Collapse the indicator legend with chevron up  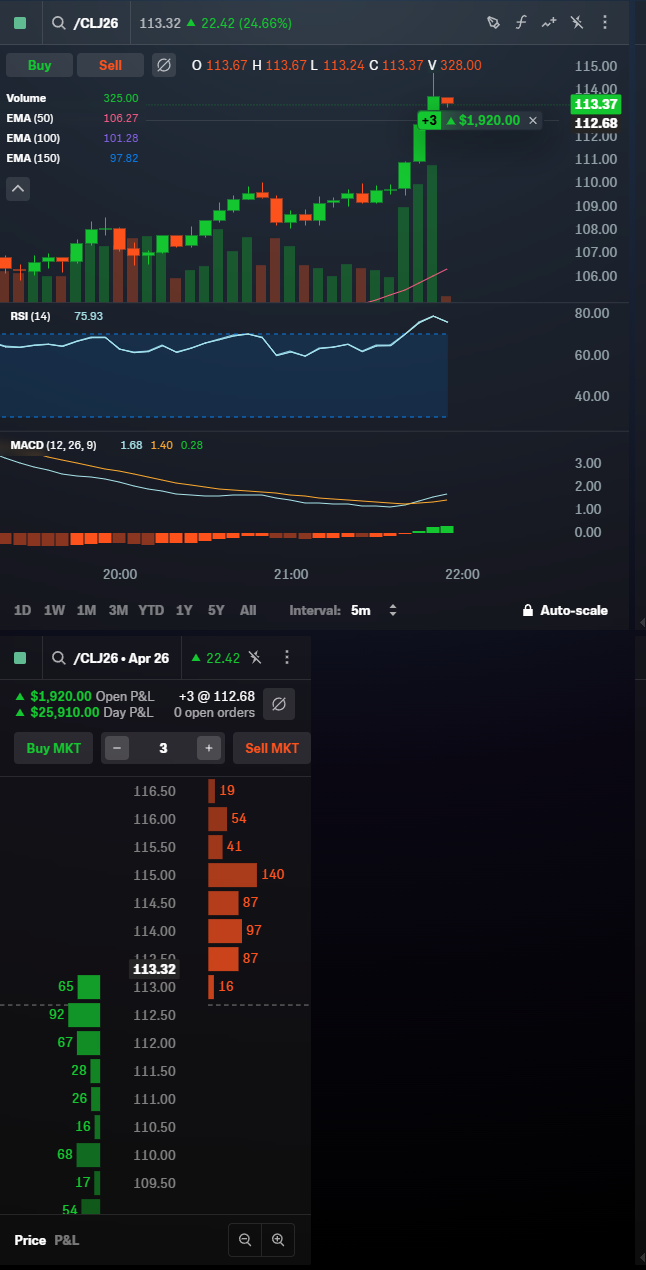click(x=18, y=188)
